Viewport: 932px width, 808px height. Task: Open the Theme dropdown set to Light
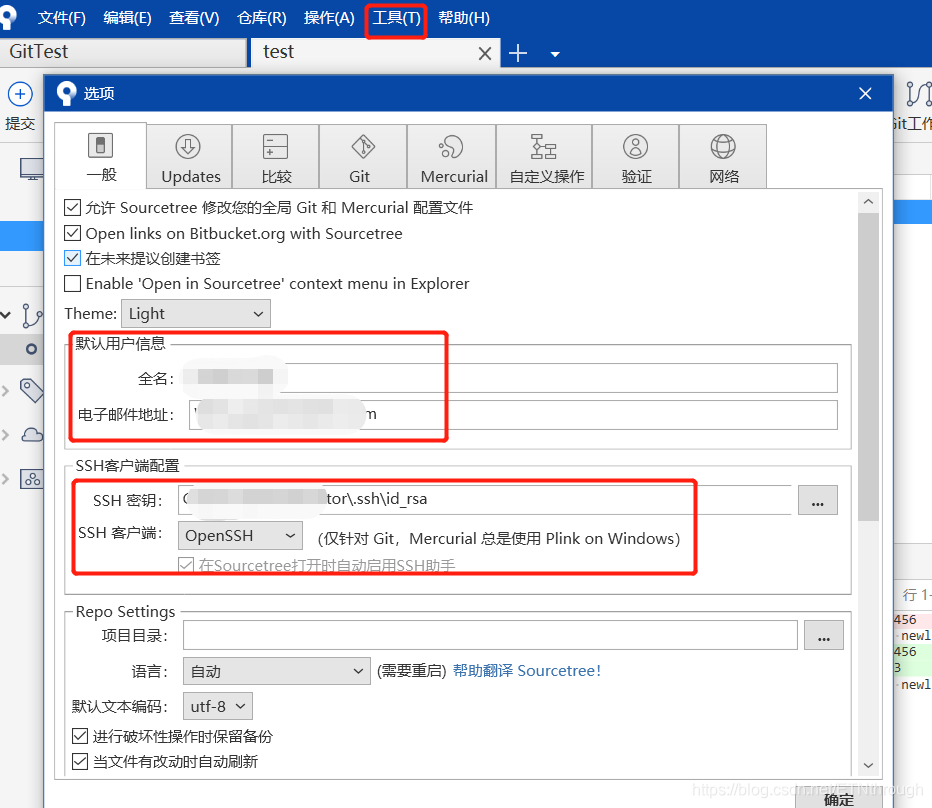pos(196,313)
